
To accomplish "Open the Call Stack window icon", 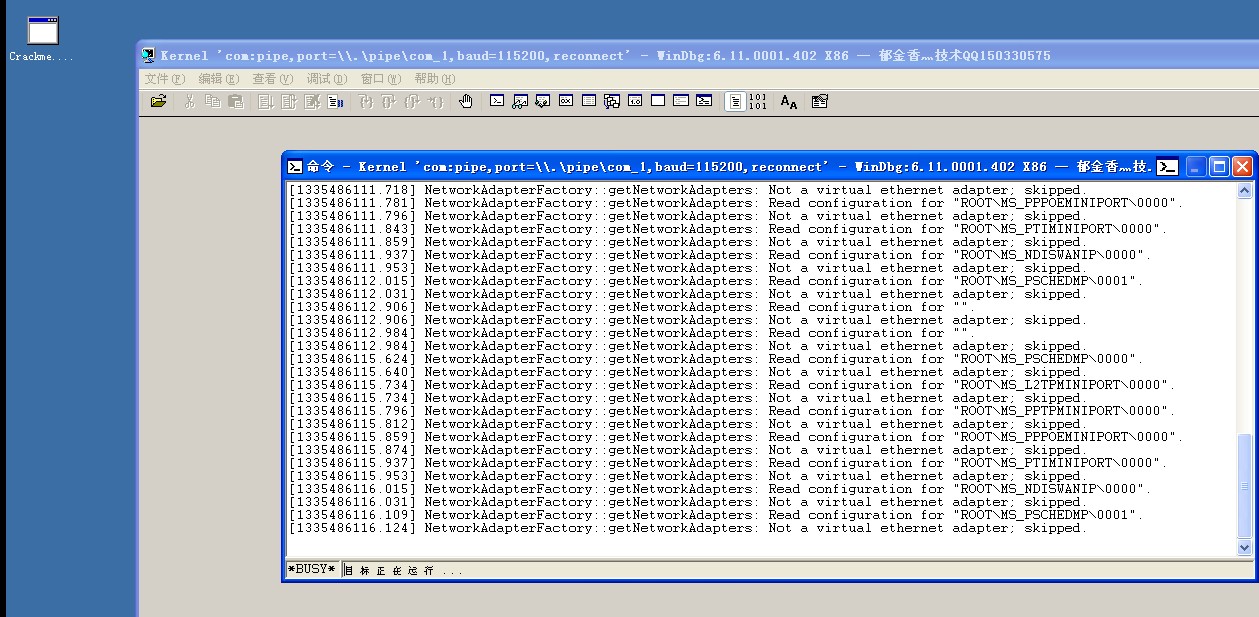I will tap(611, 101).
